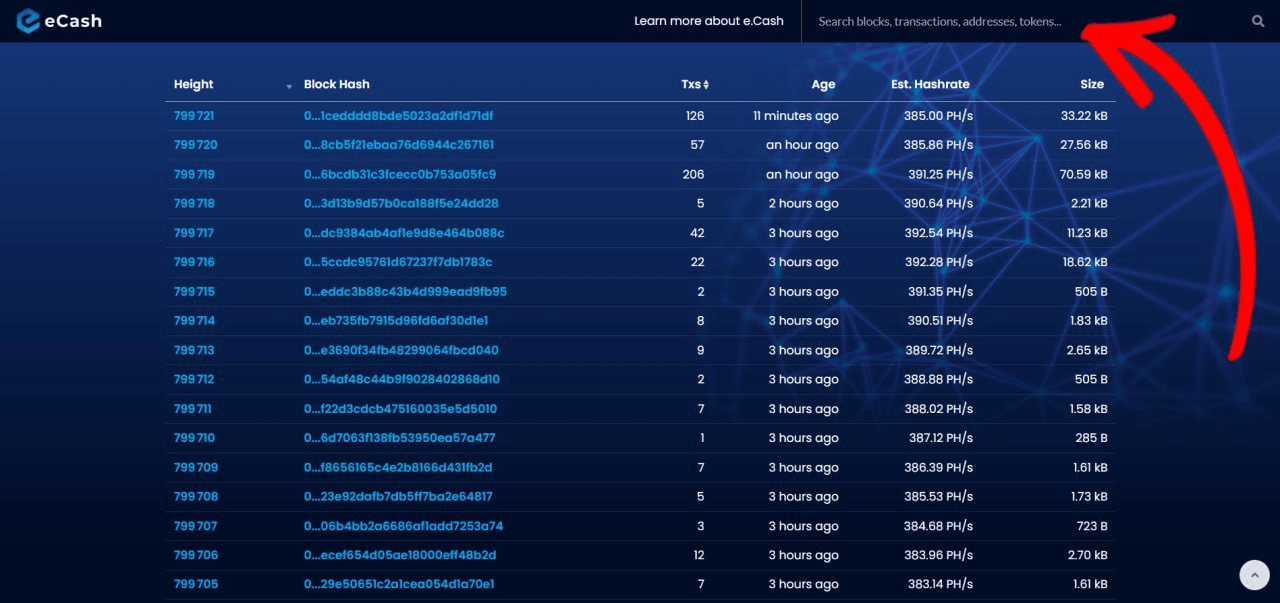
Task: Open Learn more about e.Cash link
Action: click(708, 21)
